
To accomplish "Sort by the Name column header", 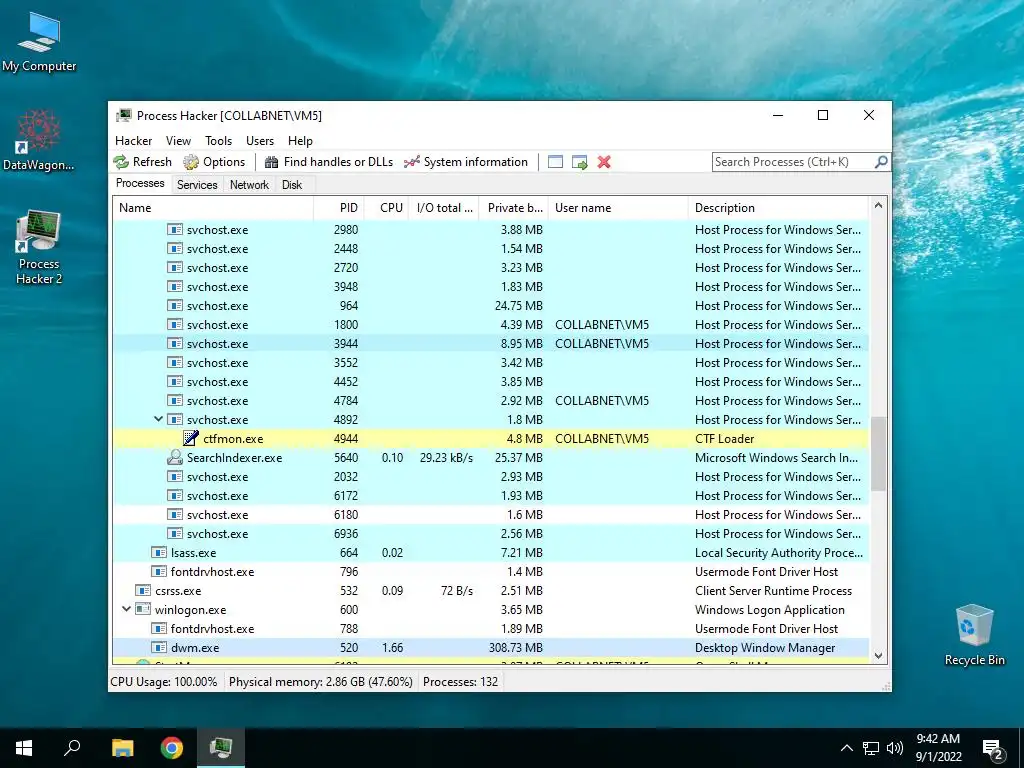I will point(213,208).
